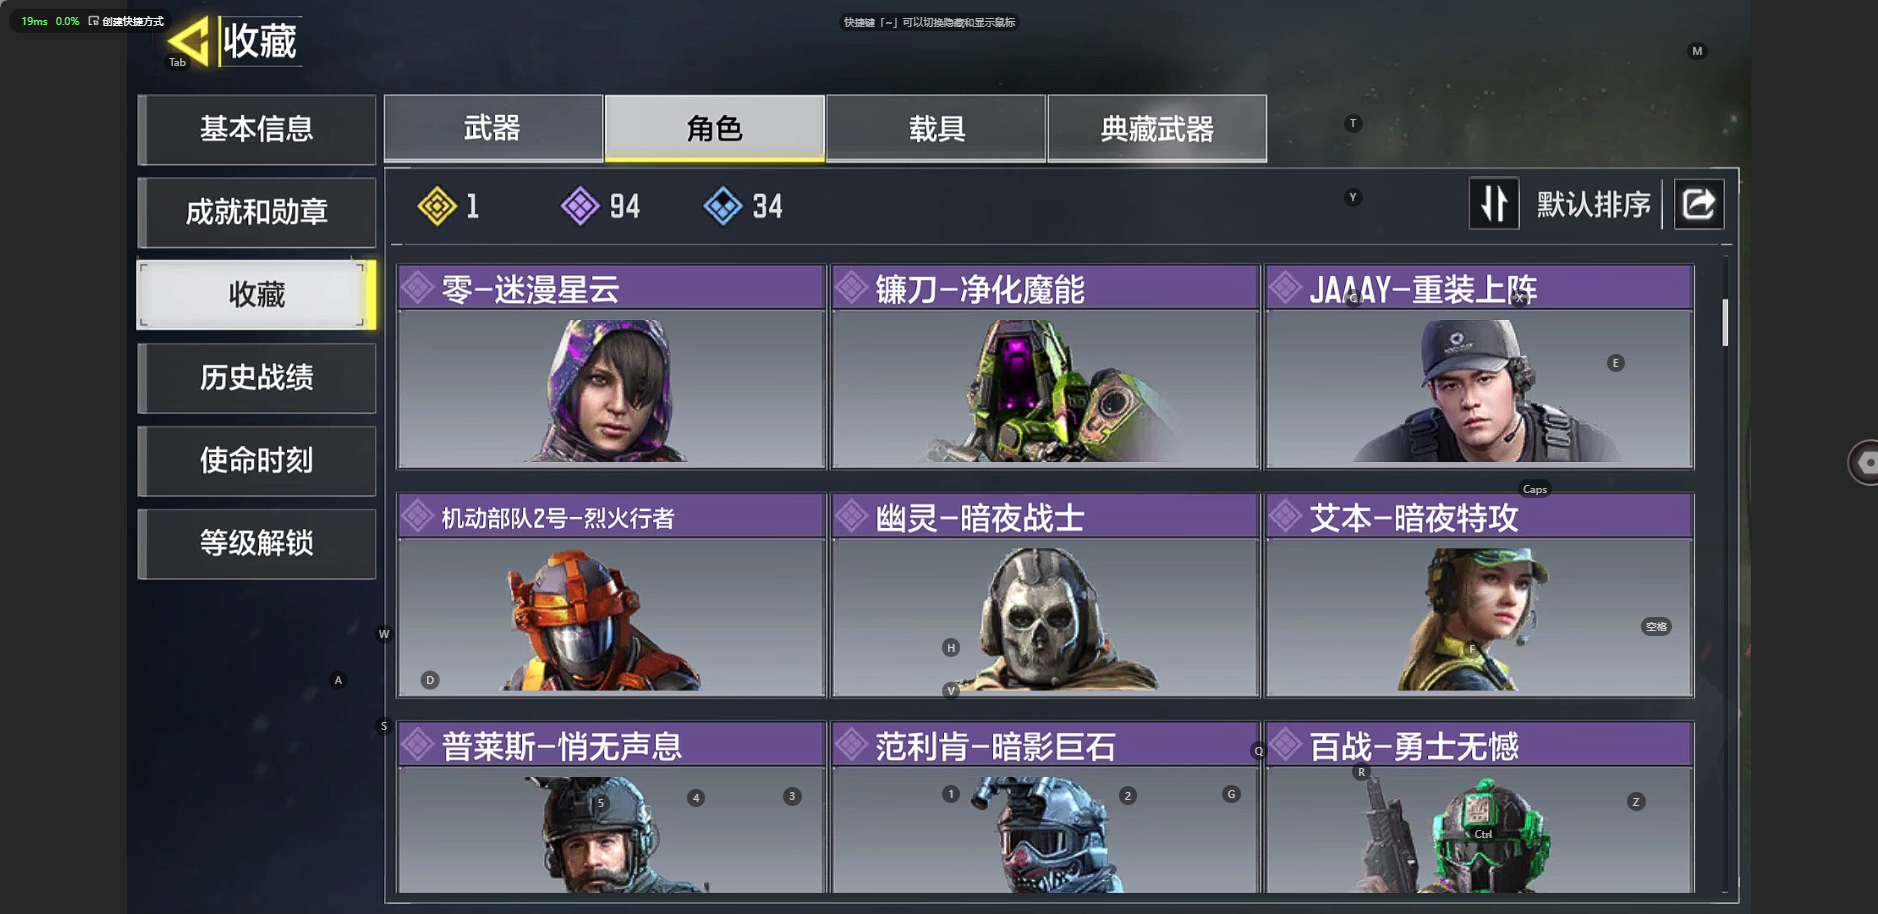Select the 幽灵-暗夜战士 character card
1878x914 pixels.
pos(1045,595)
